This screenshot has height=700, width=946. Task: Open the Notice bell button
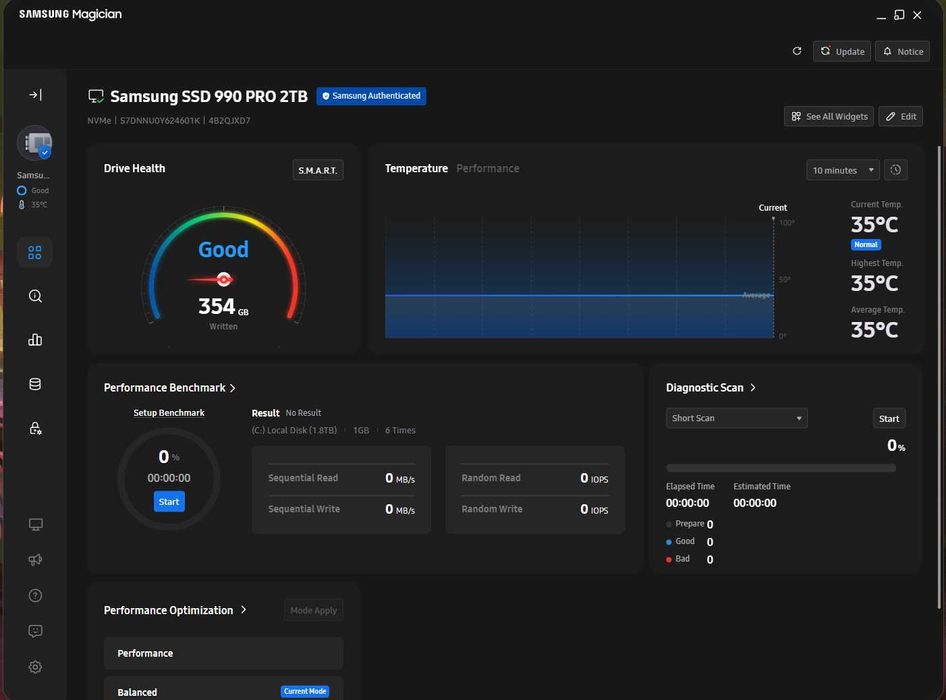[903, 51]
